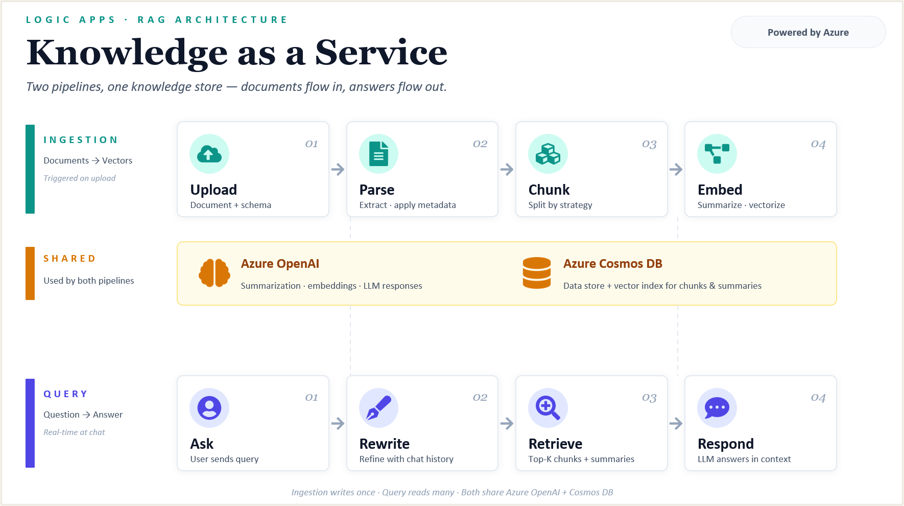Click the INGESTION section label
The height and width of the screenshot is (506, 904).
pyautogui.click(x=81, y=139)
